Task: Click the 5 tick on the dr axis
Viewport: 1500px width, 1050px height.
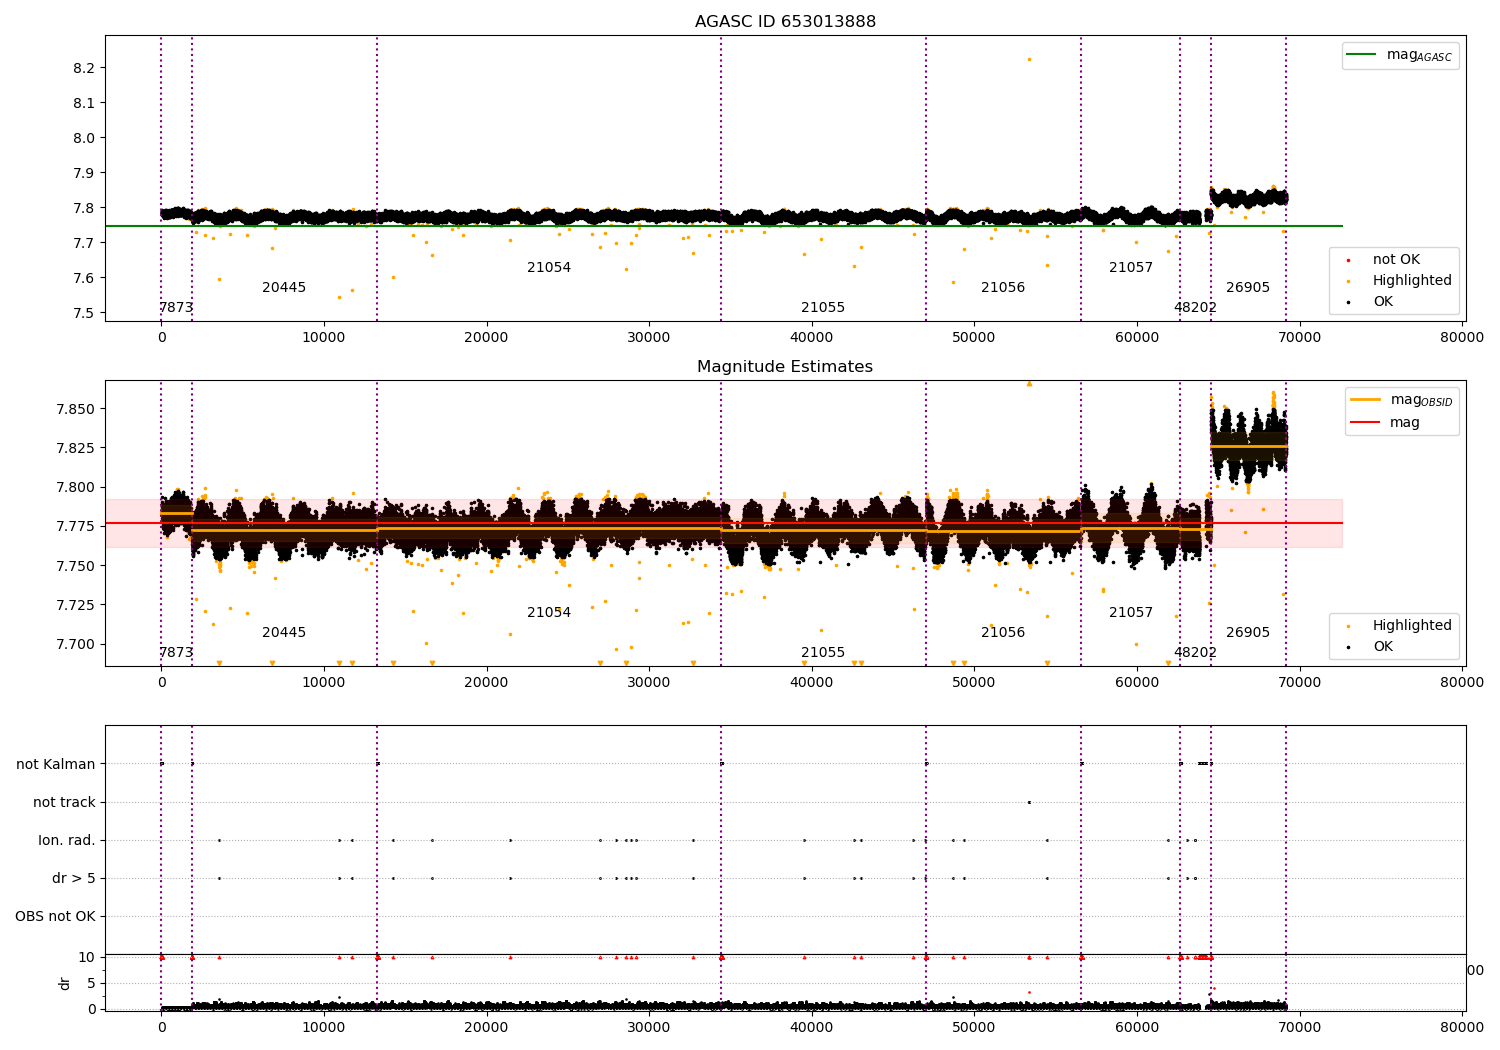Action: [x=92, y=983]
